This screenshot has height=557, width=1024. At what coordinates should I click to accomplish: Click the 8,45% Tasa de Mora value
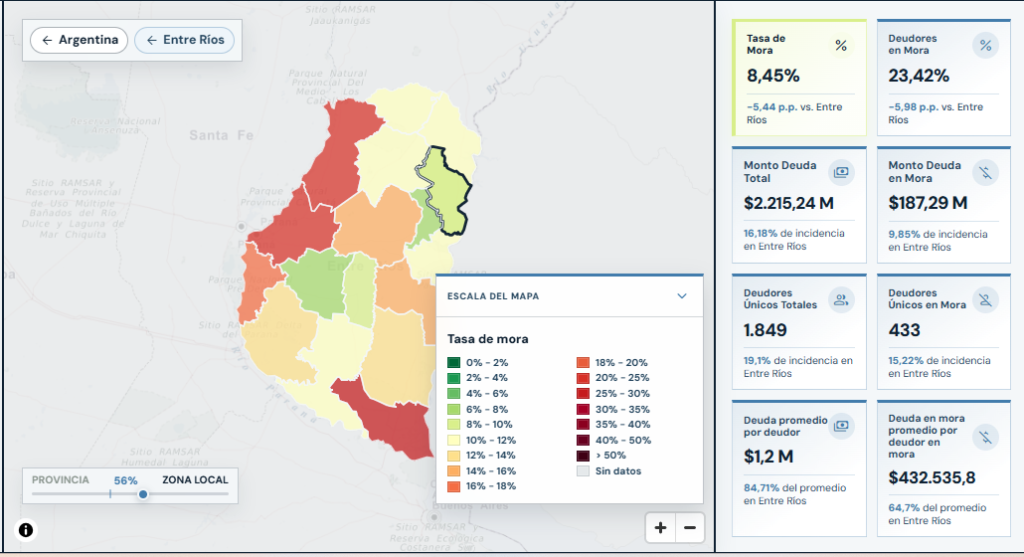coord(773,76)
